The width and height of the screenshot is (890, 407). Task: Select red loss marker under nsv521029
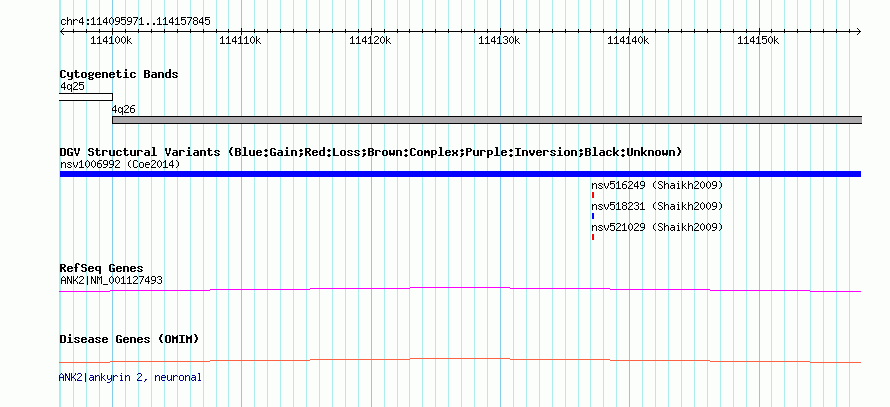(593, 237)
